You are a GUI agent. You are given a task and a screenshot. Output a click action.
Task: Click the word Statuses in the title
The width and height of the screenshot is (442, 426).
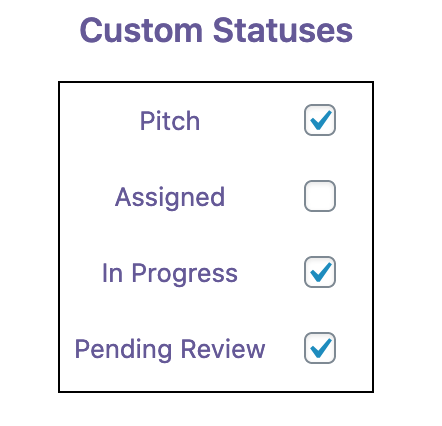(x=283, y=30)
